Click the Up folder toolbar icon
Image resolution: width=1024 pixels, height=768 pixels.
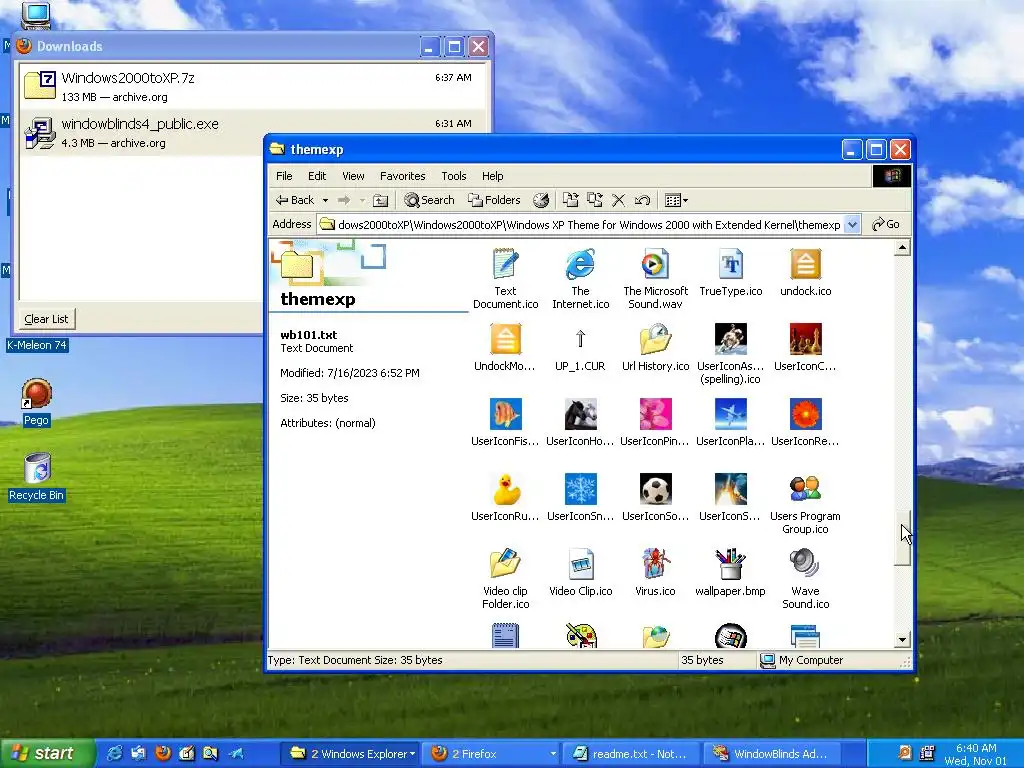tap(380, 200)
